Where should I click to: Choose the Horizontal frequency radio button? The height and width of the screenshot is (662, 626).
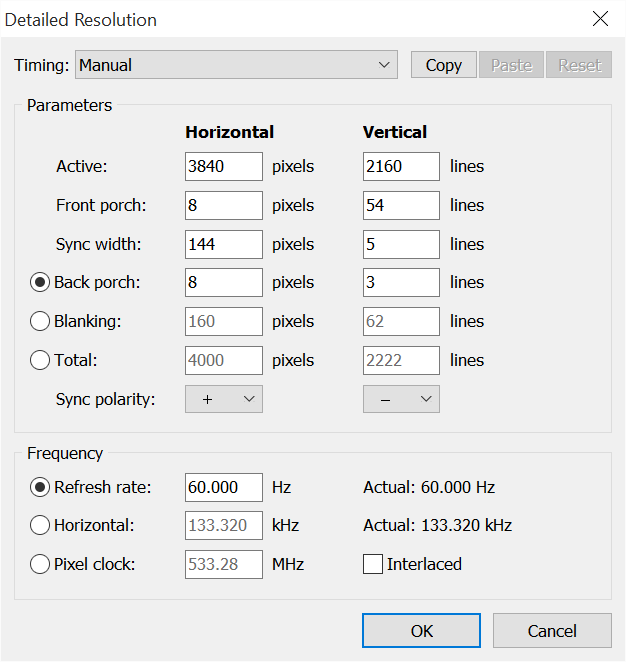click(40, 525)
